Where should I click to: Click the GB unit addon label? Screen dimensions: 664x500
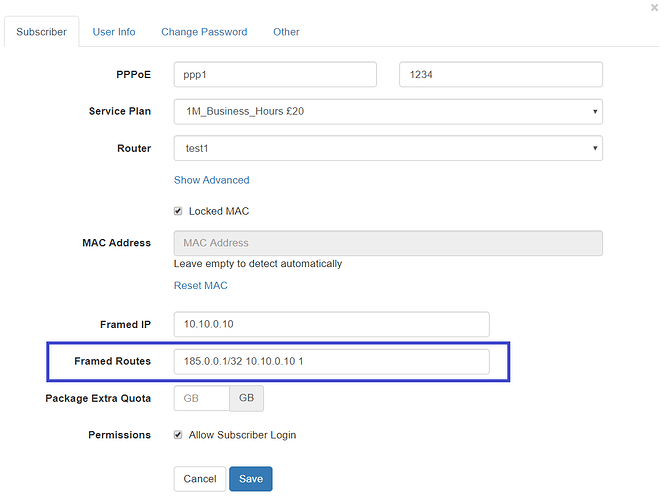[x=246, y=398]
